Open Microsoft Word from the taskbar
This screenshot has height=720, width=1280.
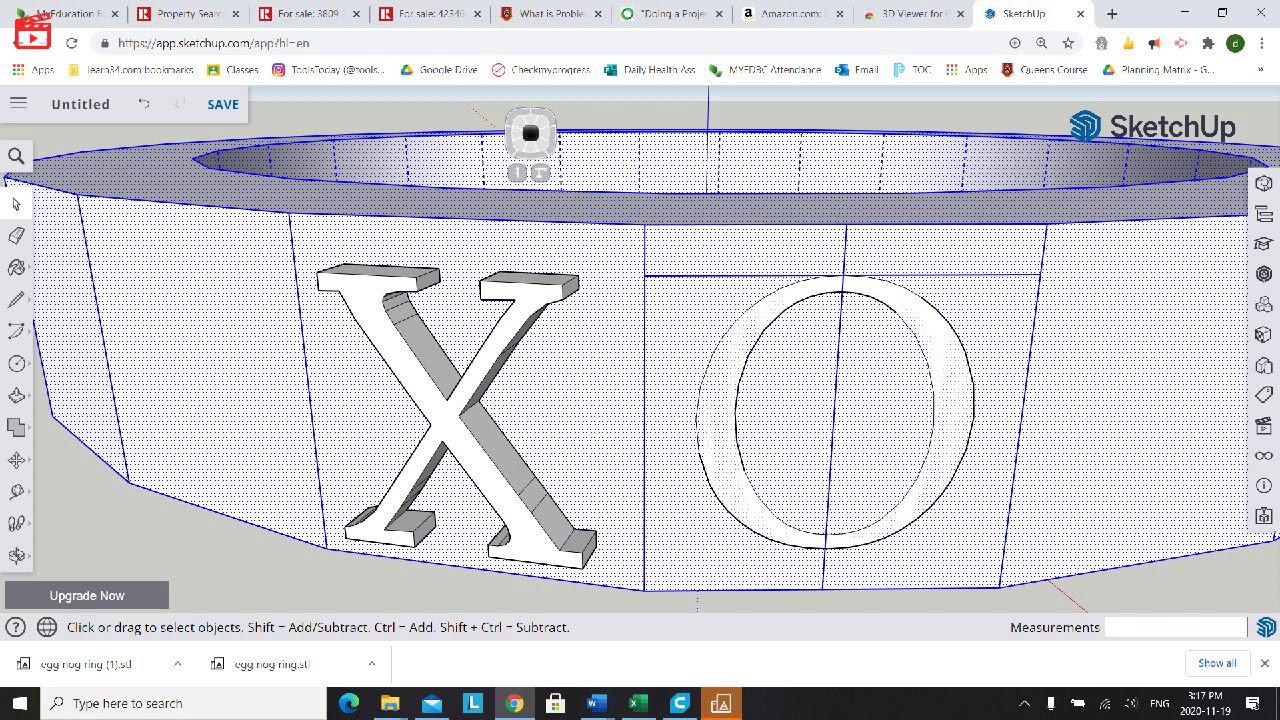pos(596,703)
